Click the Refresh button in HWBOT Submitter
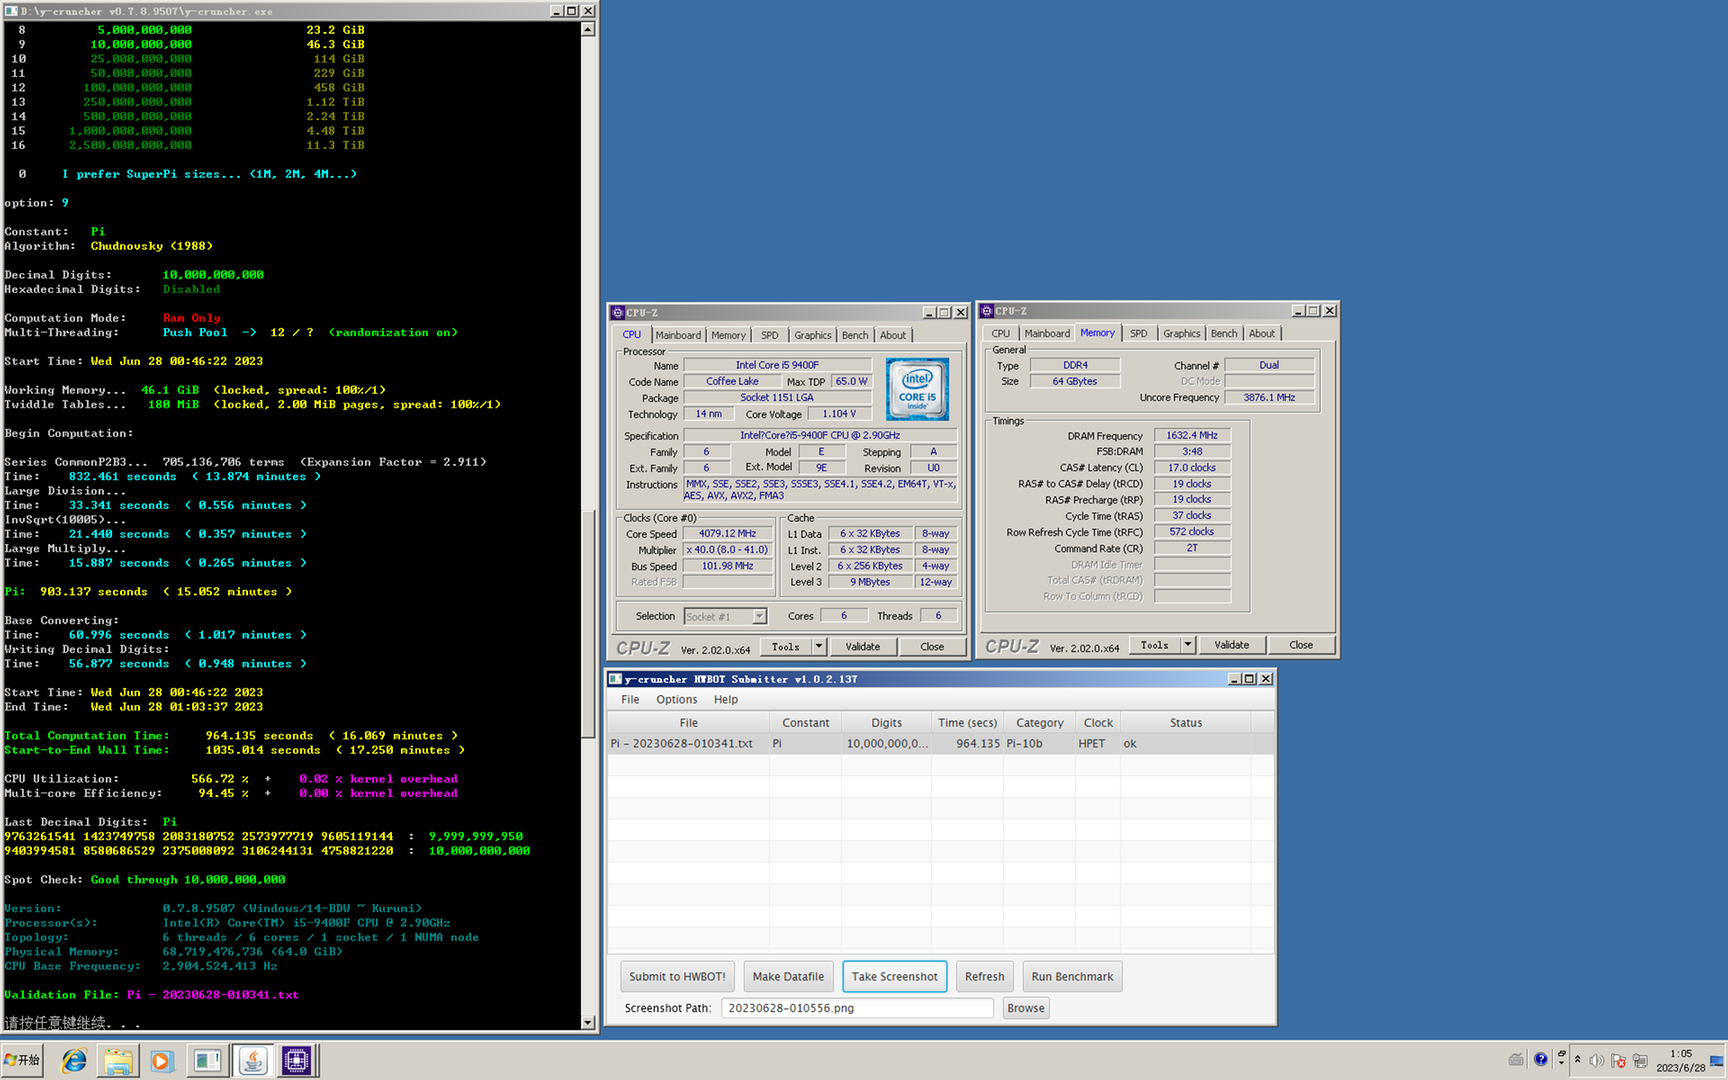1728x1080 pixels. (985, 977)
